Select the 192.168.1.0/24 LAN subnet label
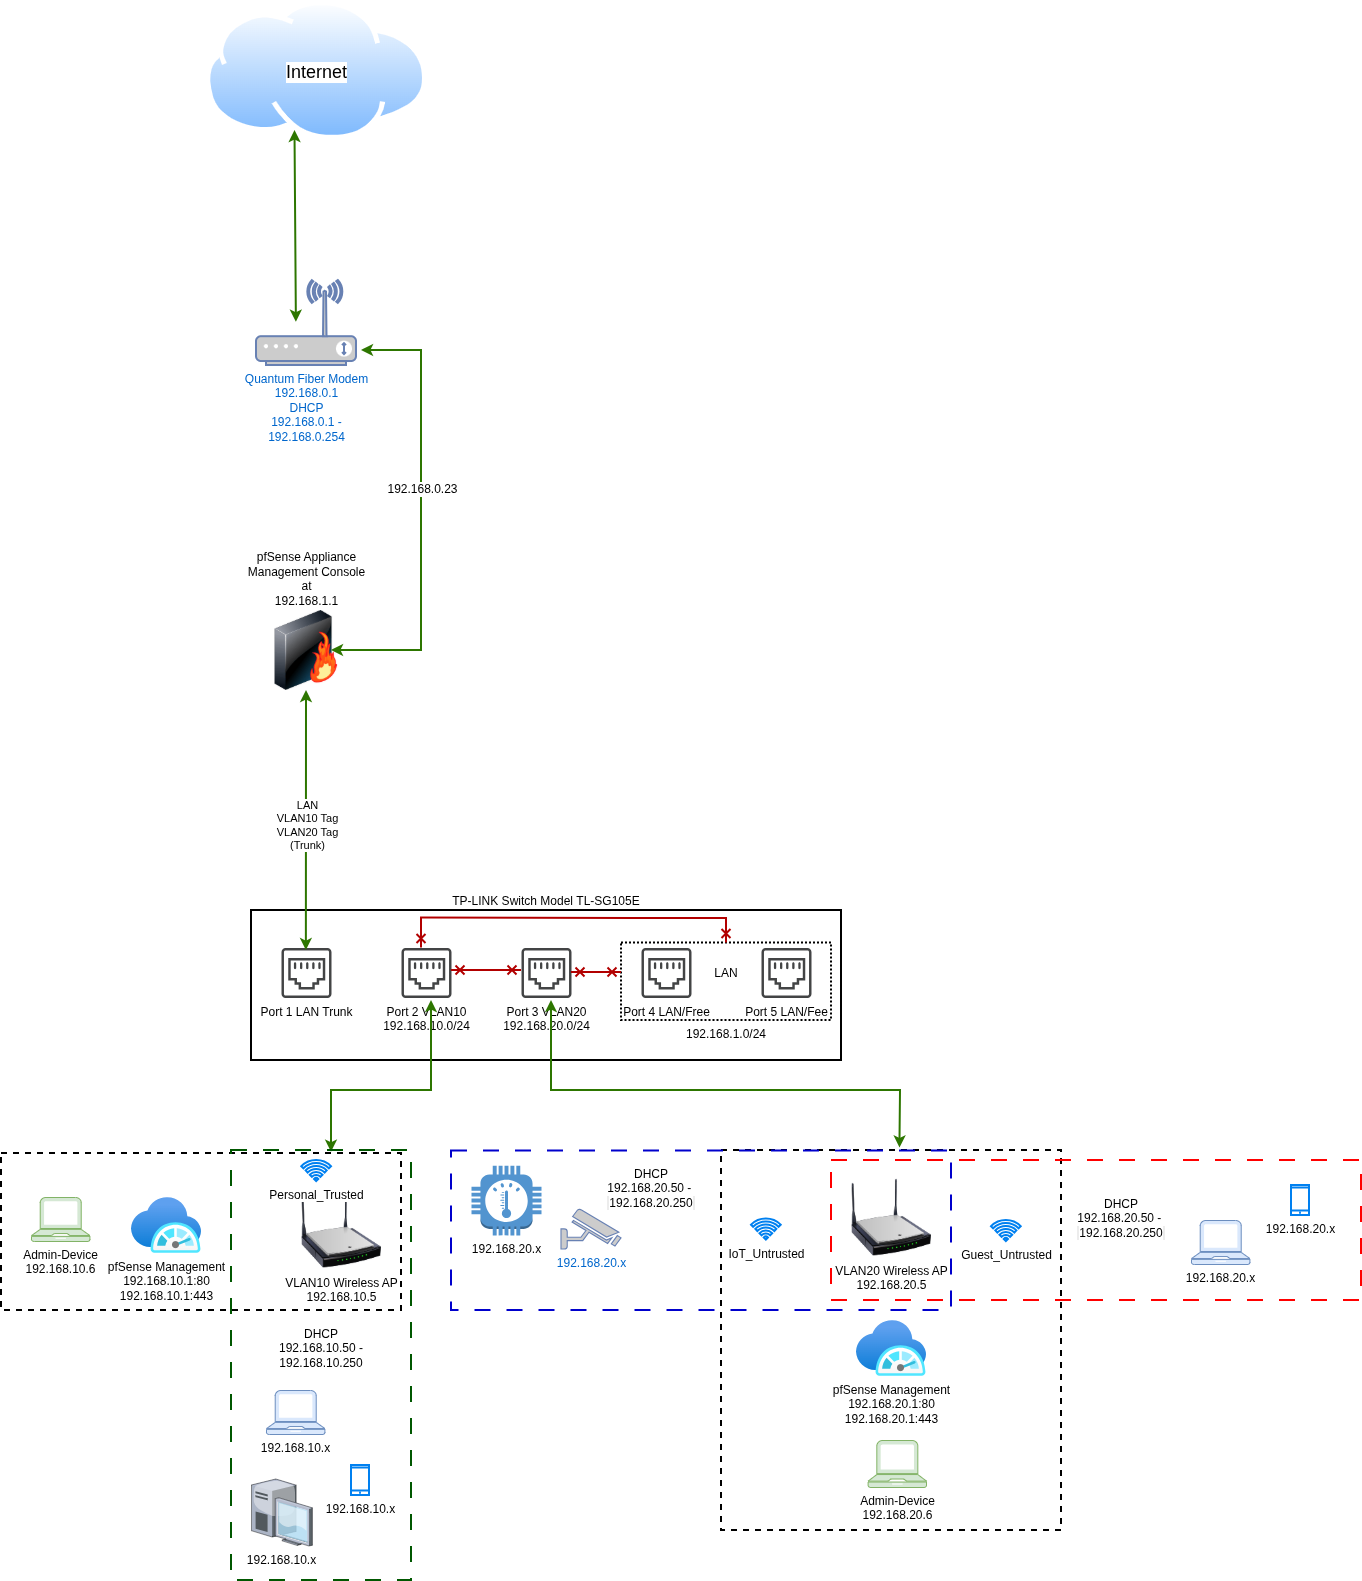 tap(726, 1034)
